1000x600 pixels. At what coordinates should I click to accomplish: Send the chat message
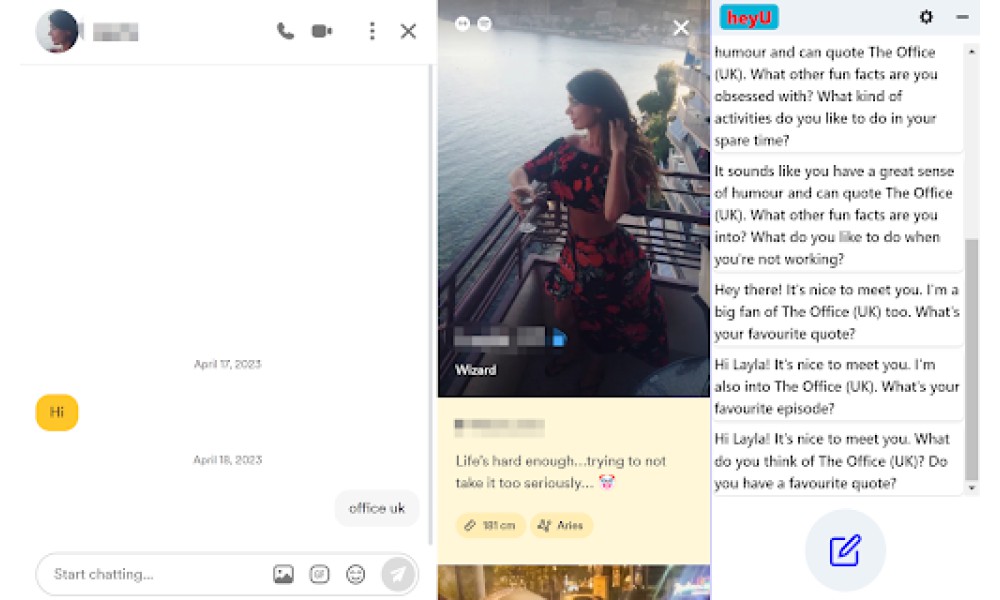[x=397, y=574]
